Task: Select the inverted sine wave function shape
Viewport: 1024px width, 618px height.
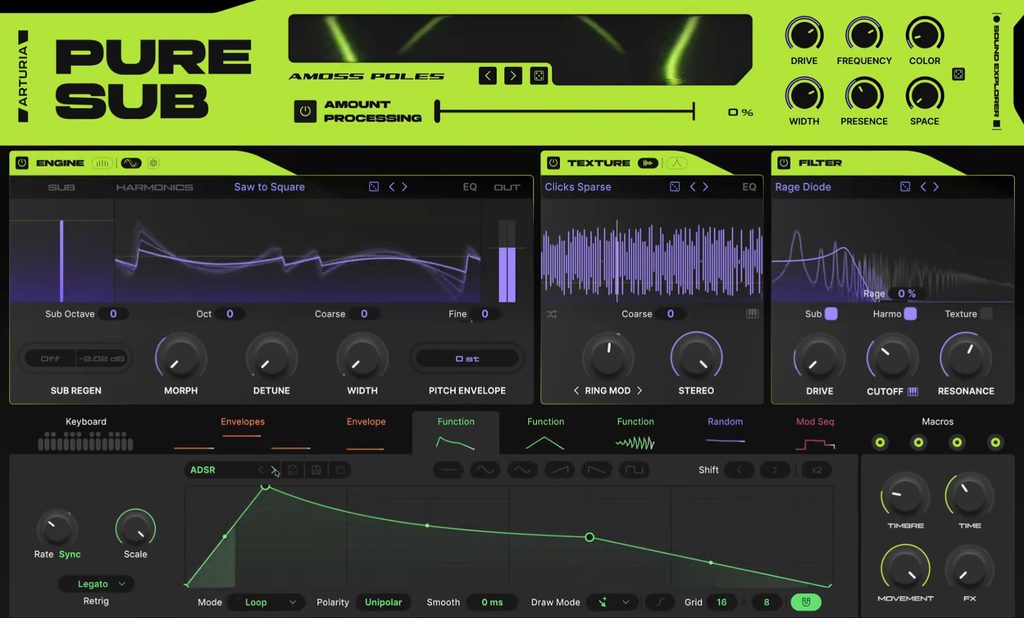Action: [522, 470]
